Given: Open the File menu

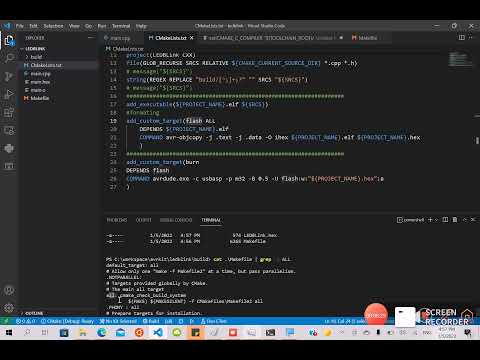Looking at the screenshot, I should click(20, 26).
